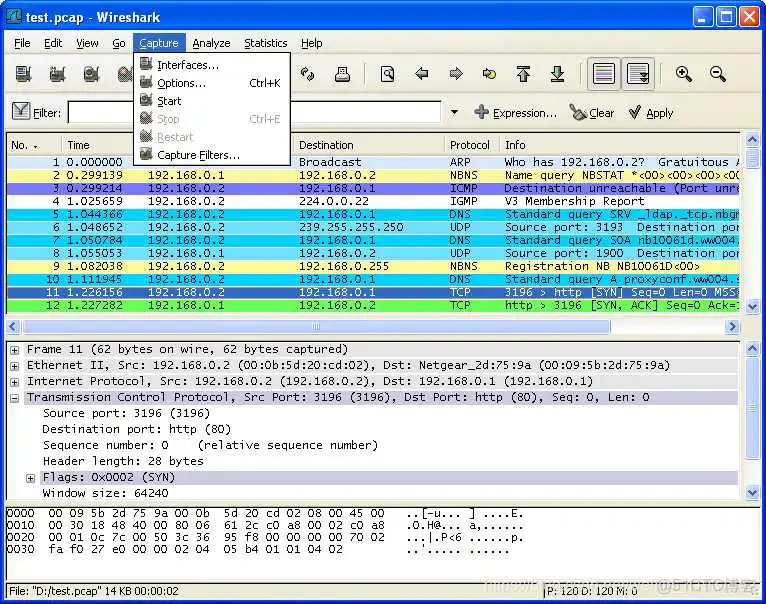This screenshot has width=766, height=604.
Task: Open the filter history dropdown arrow
Action: click(x=454, y=112)
